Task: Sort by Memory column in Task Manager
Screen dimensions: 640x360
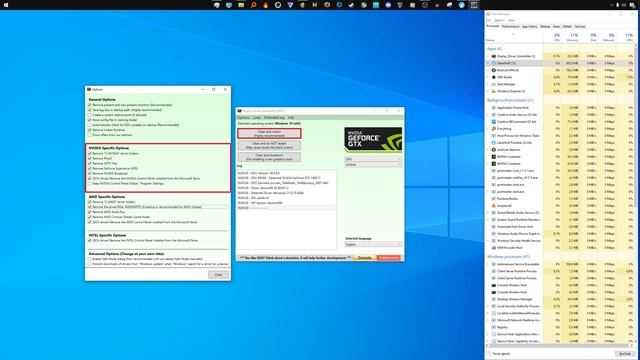Action: click(x=572, y=37)
